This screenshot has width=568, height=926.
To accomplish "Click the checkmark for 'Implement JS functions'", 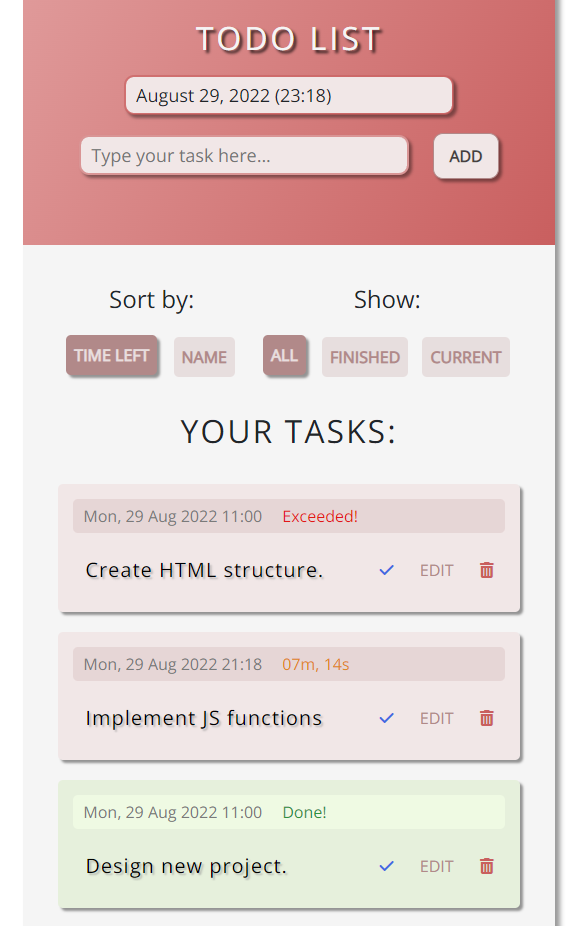I will tap(386, 718).
